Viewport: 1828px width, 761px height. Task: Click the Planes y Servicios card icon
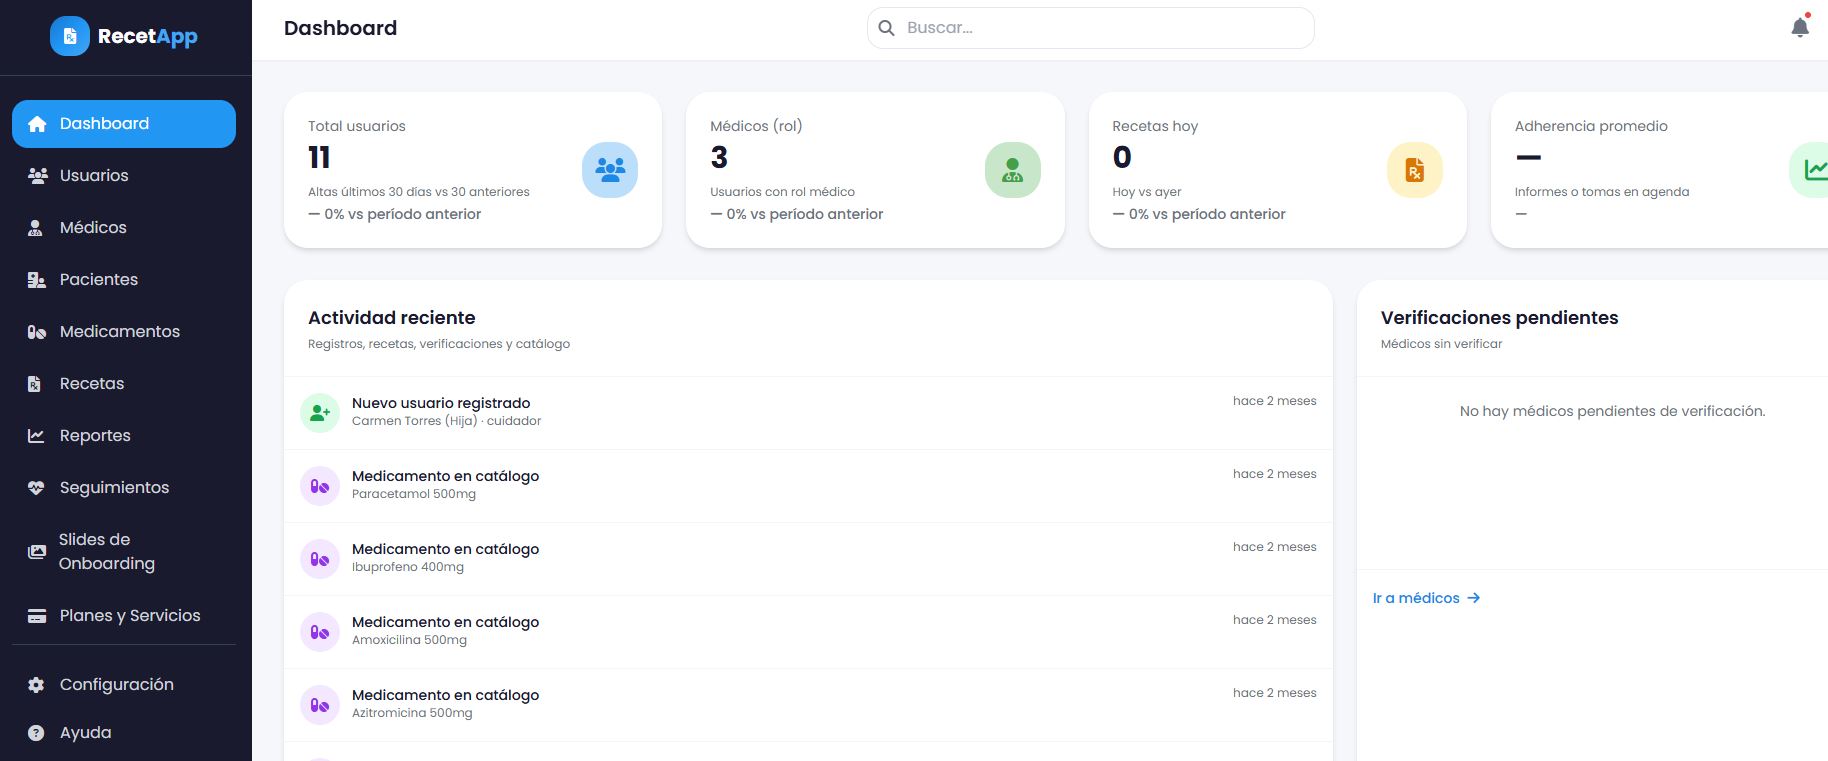click(x=37, y=616)
